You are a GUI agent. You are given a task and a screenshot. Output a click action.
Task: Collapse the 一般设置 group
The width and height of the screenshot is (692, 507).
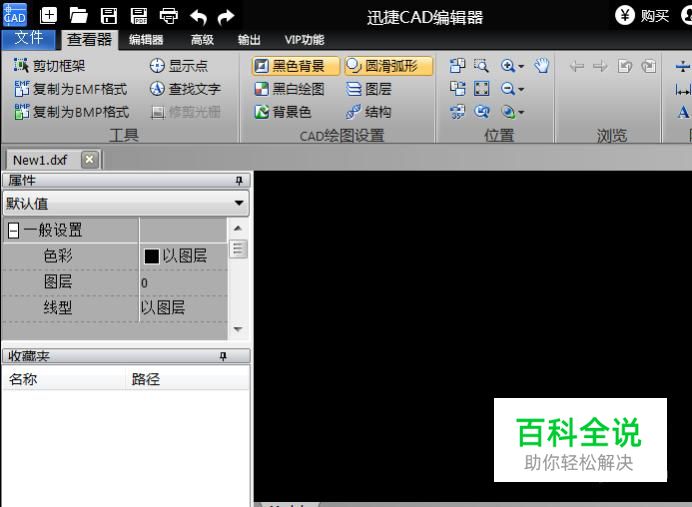[x=14, y=230]
